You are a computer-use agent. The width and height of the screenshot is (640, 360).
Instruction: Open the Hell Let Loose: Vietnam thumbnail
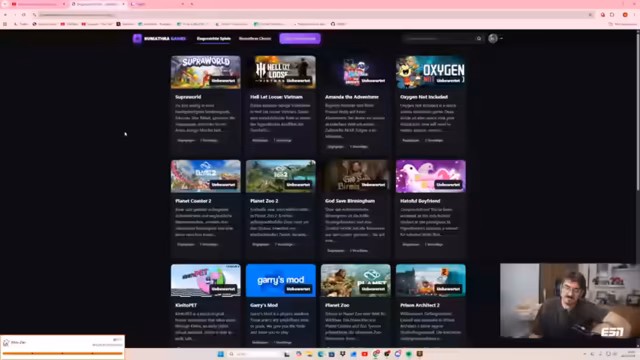(281, 72)
